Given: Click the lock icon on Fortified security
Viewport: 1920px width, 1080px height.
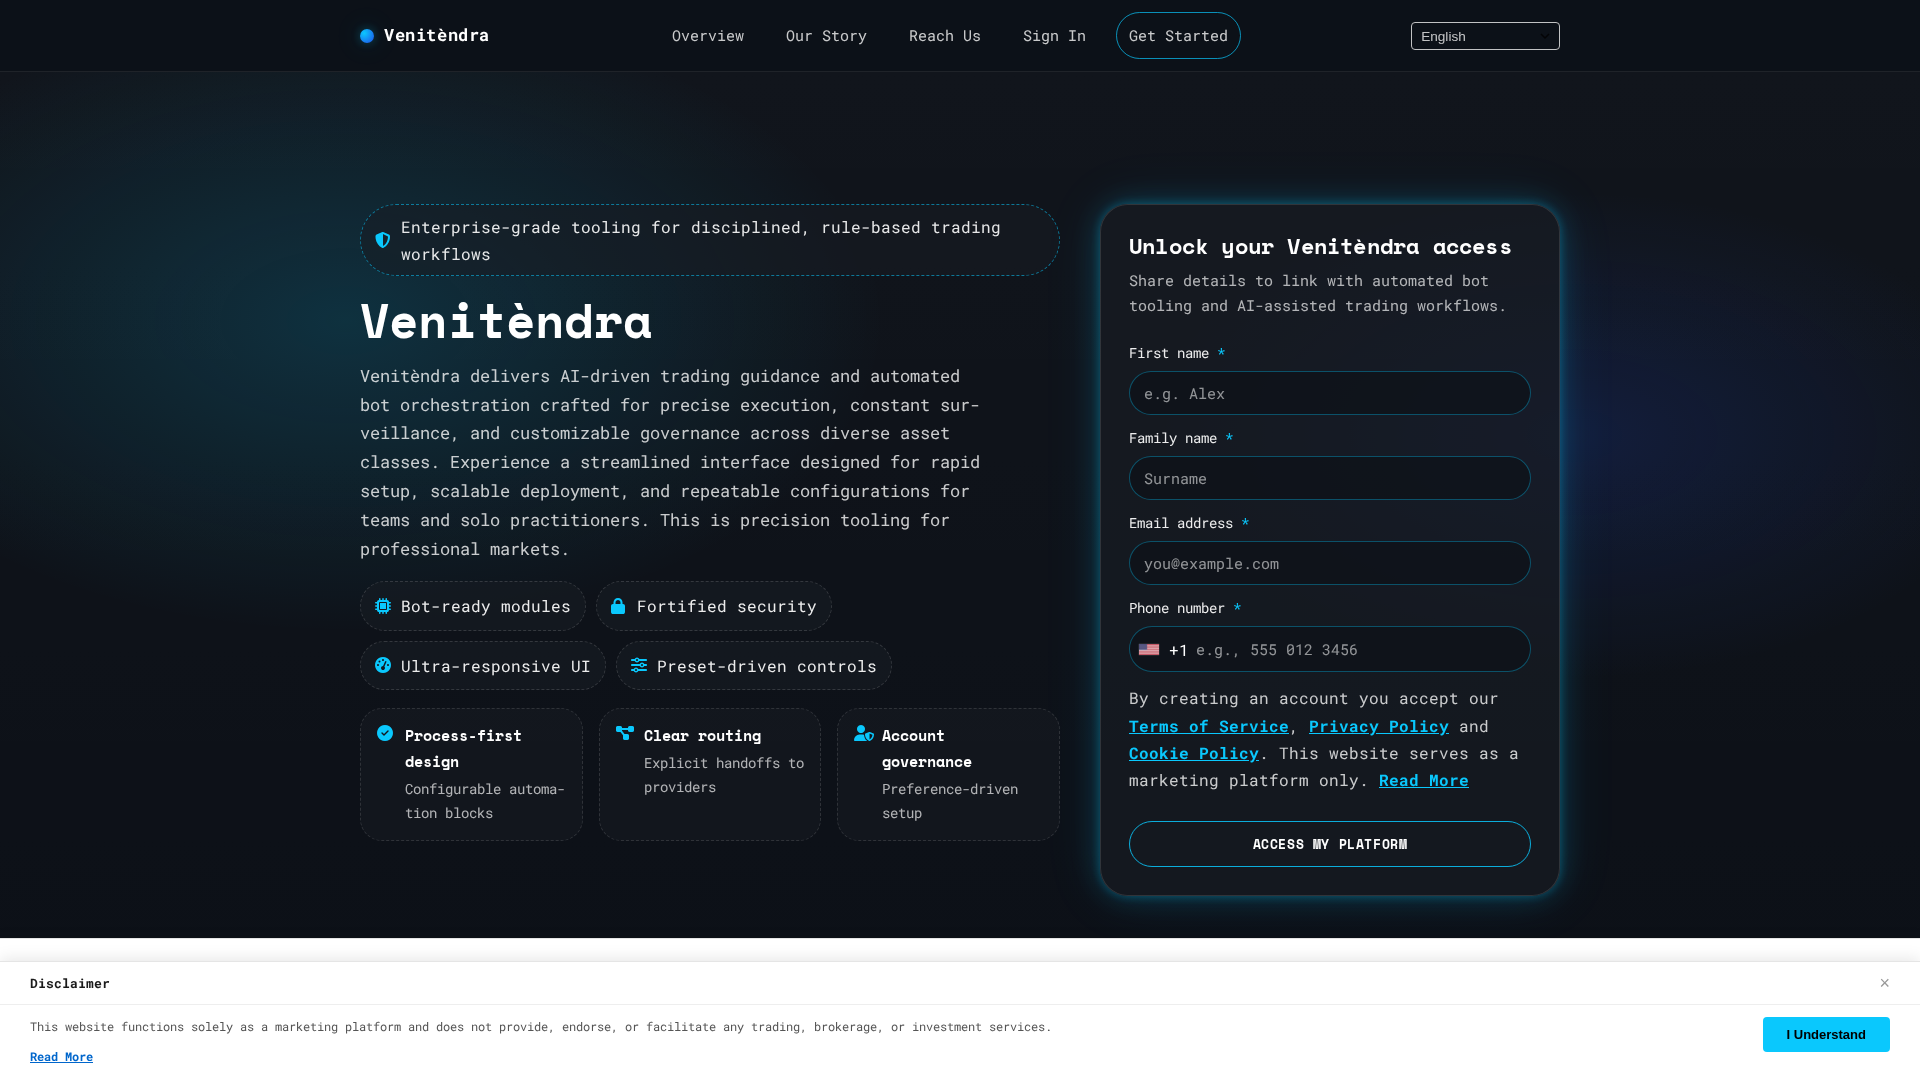Looking at the screenshot, I should pos(618,606).
